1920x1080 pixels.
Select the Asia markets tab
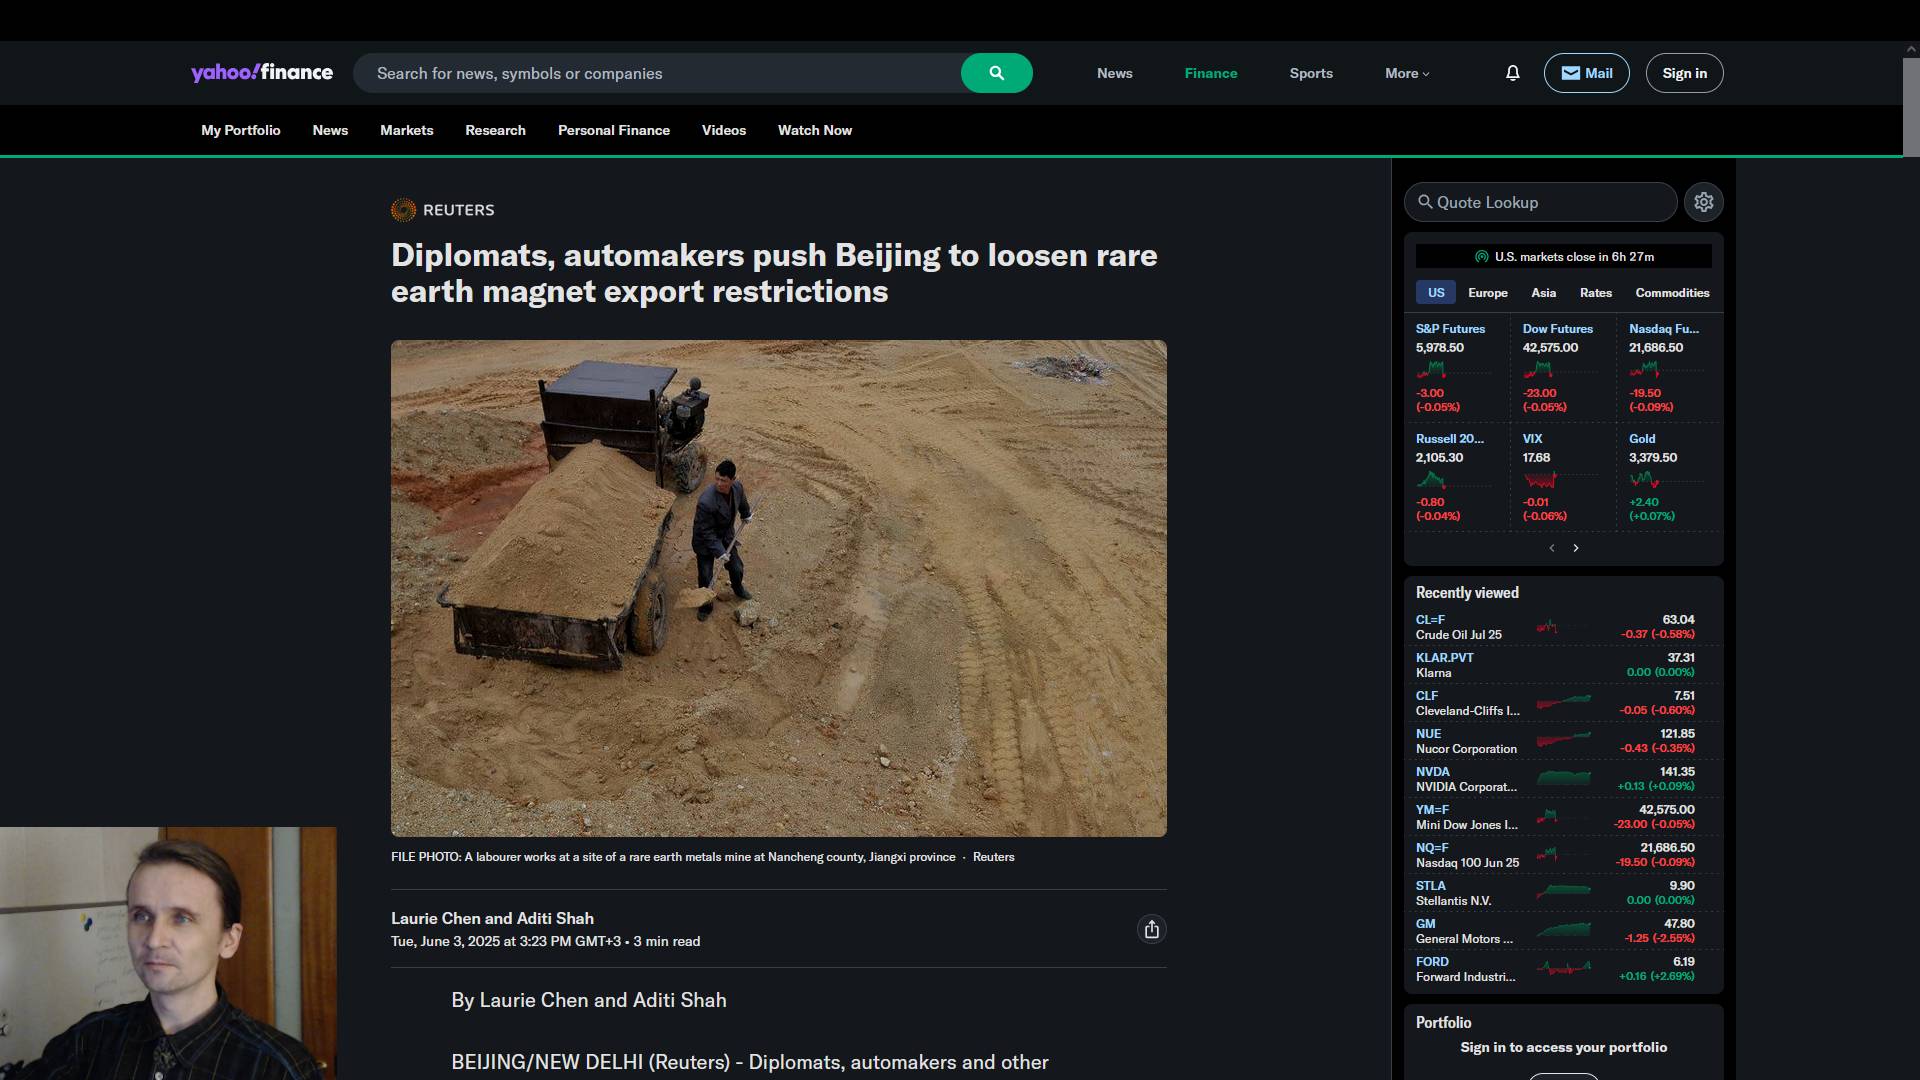point(1543,293)
